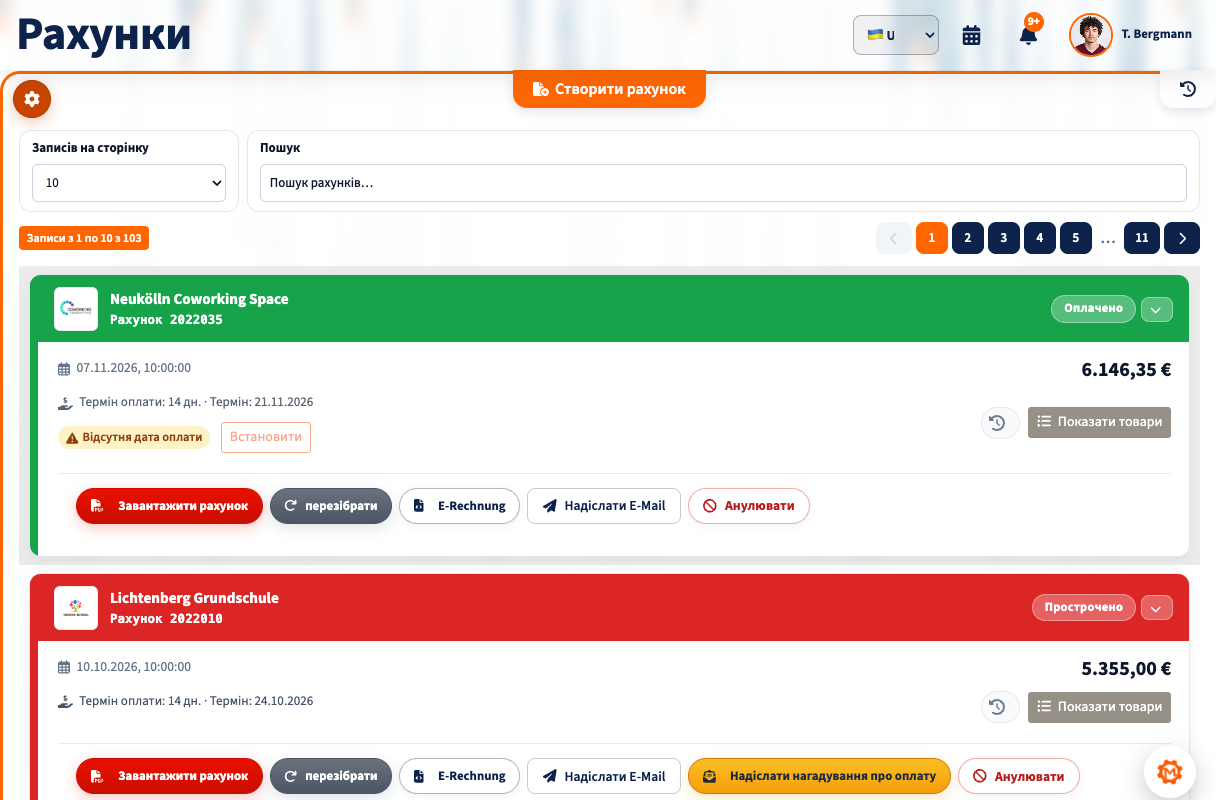Click Прострочено status badge
The height and width of the screenshot is (800, 1216).
[x=1084, y=607]
